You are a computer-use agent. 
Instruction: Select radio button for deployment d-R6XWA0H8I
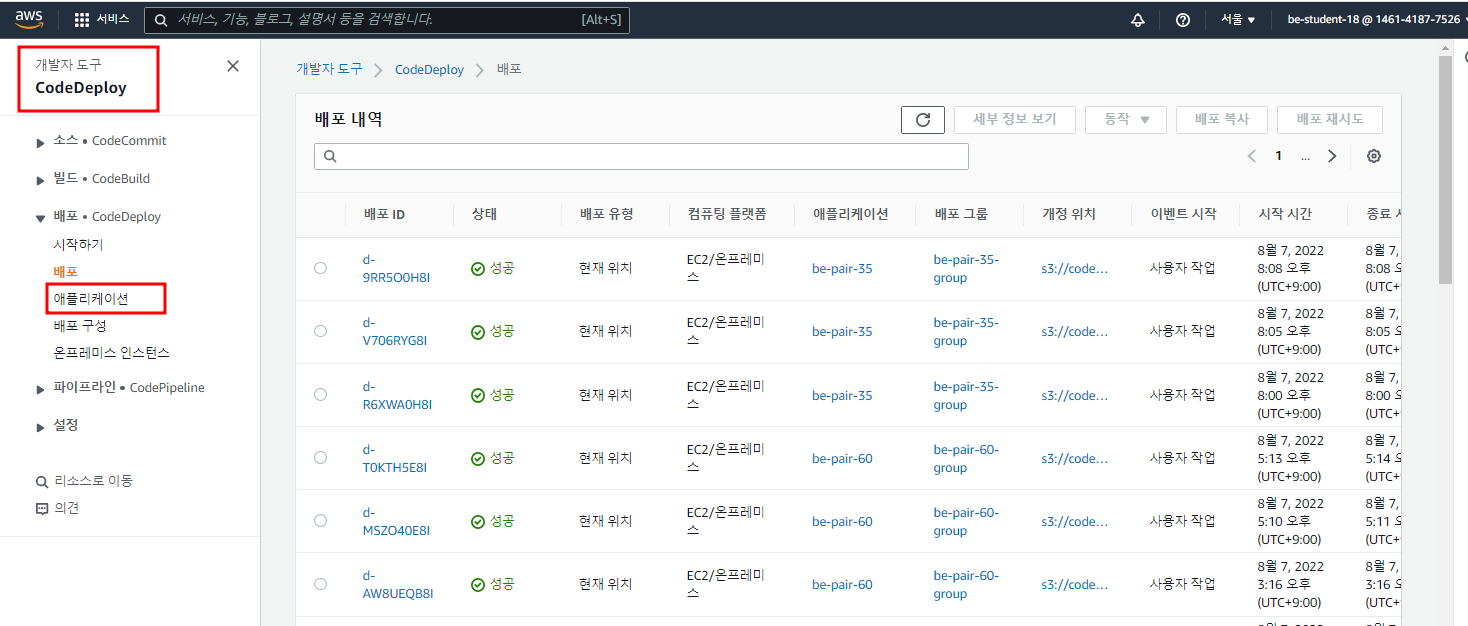320,395
